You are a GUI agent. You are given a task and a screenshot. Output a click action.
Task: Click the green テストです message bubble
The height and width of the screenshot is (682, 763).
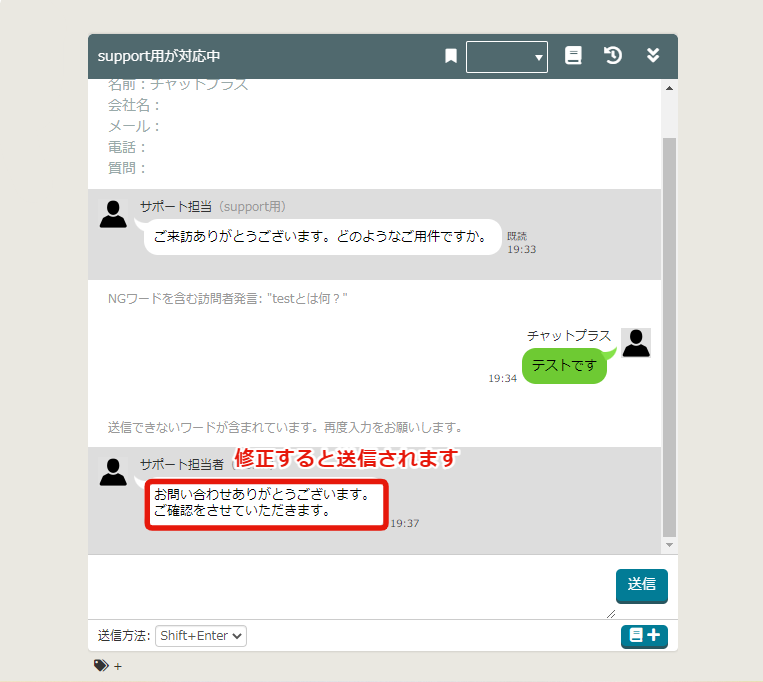click(564, 366)
